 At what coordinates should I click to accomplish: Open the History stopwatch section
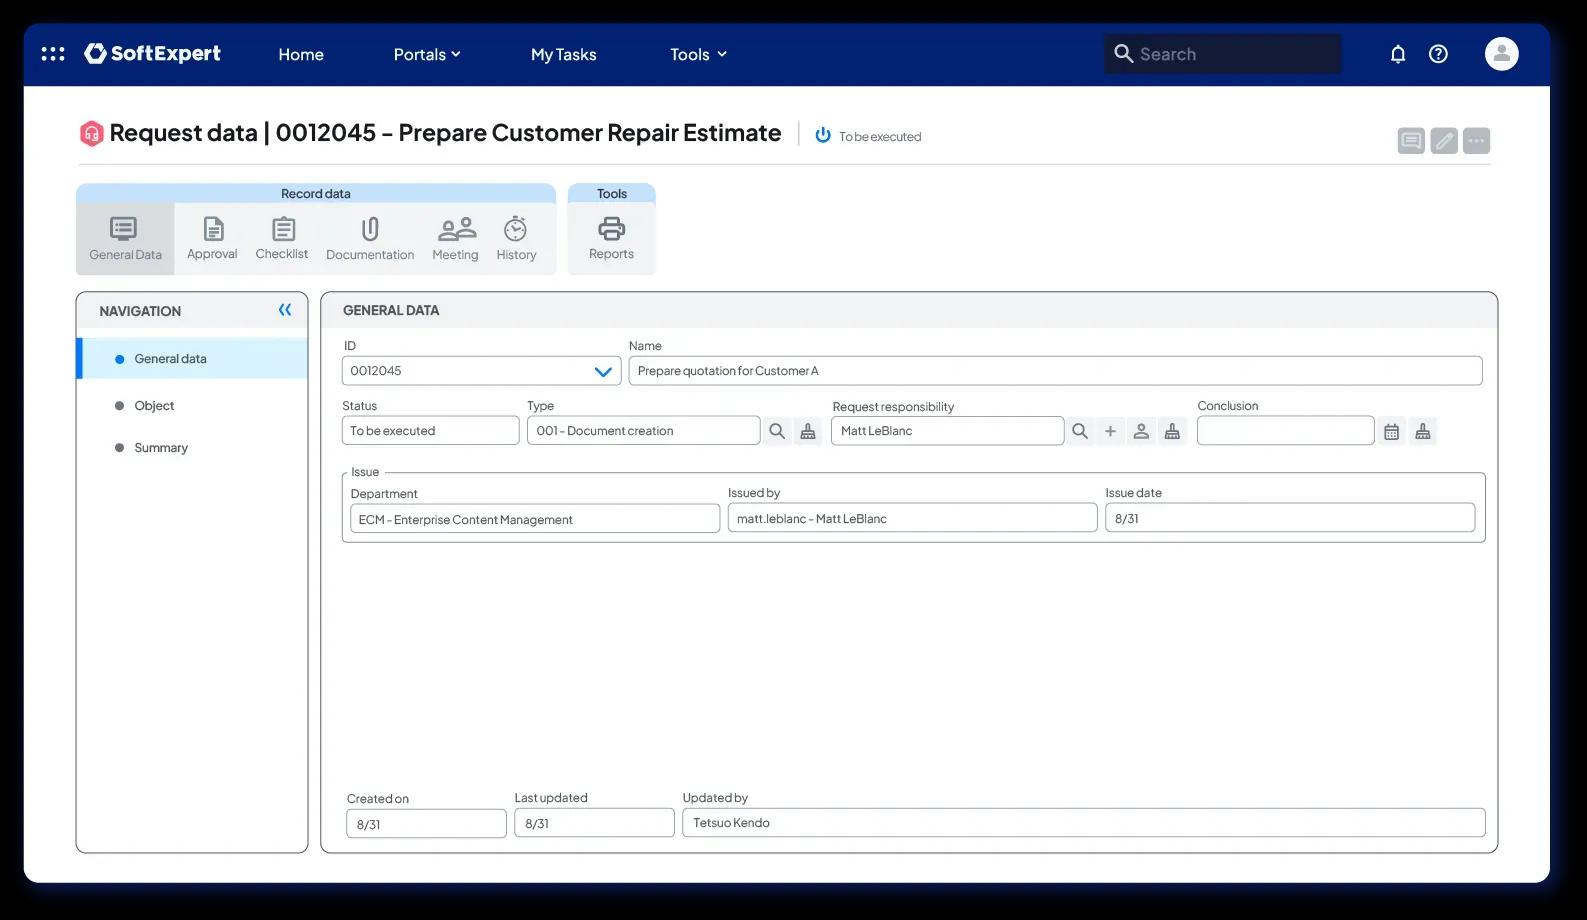(x=516, y=239)
